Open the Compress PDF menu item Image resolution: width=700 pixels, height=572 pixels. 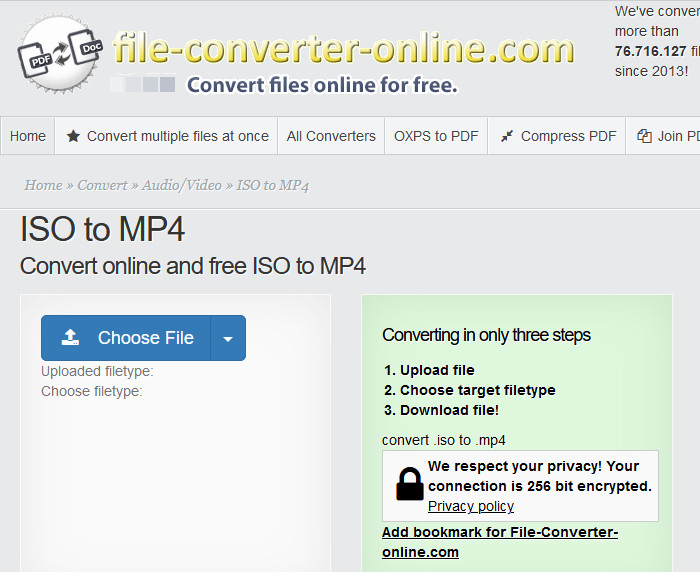click(x=557, y=136)
